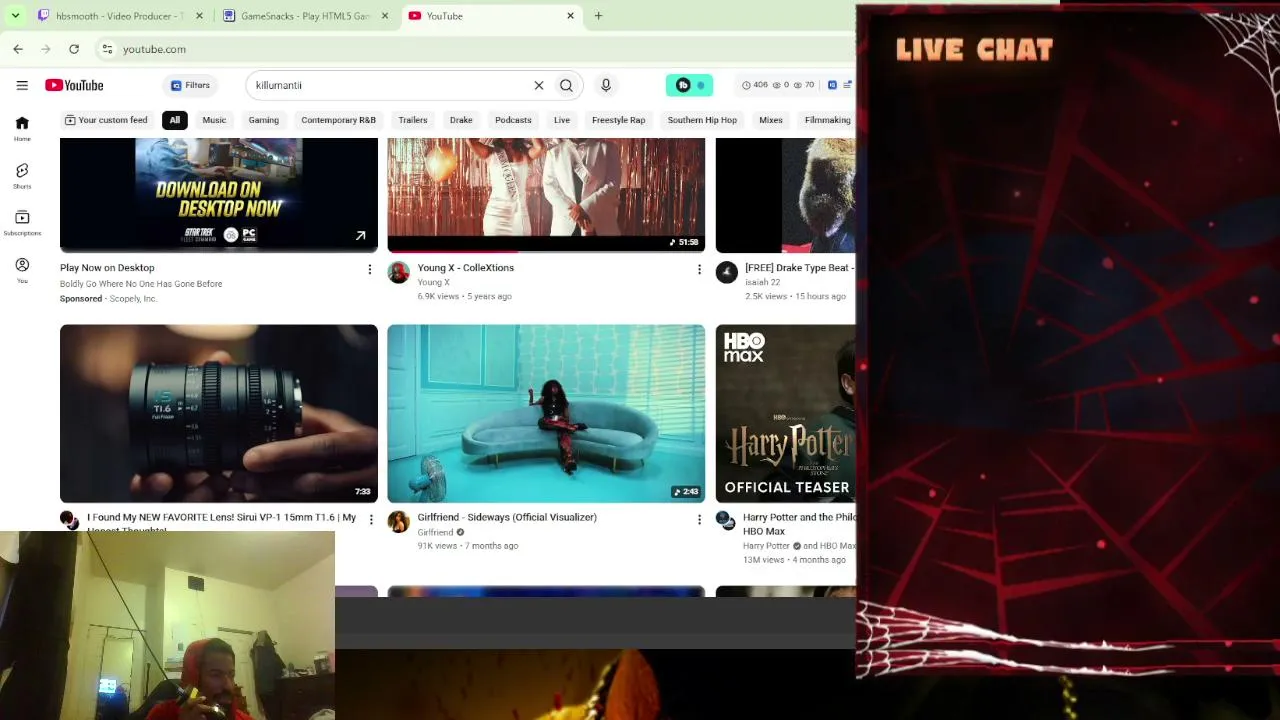Select the Filmmaking filter chip
Image resolution: width=1280 pixels, height=720 pixels.
[827, 120]
